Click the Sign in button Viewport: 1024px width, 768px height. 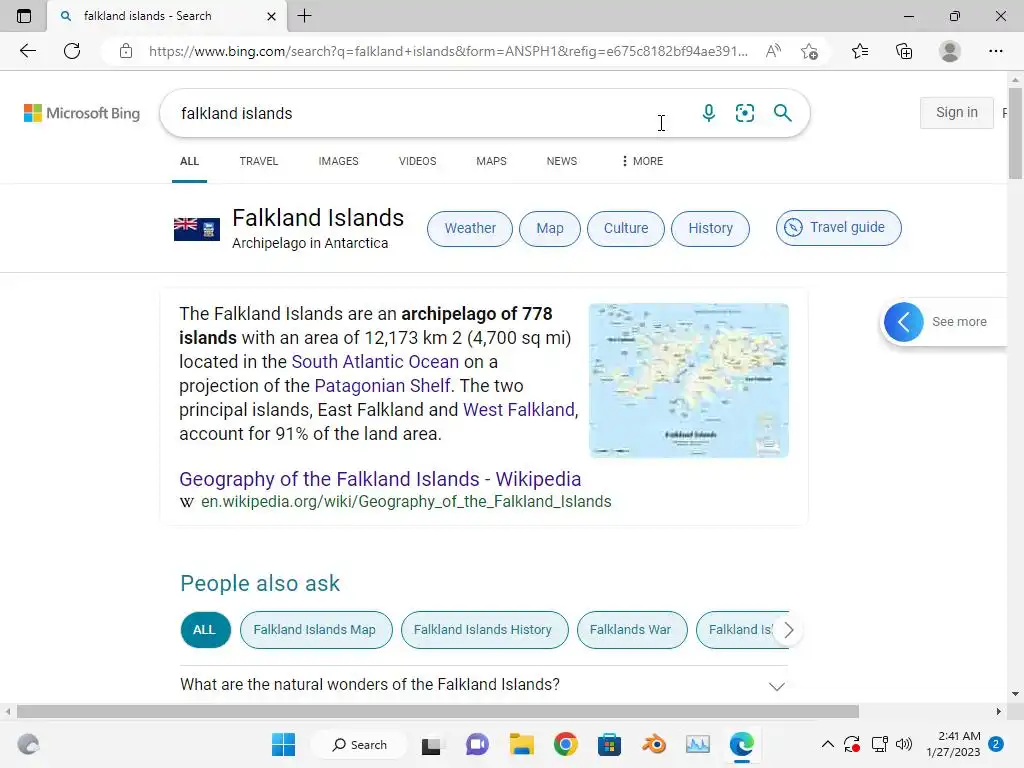957,112
